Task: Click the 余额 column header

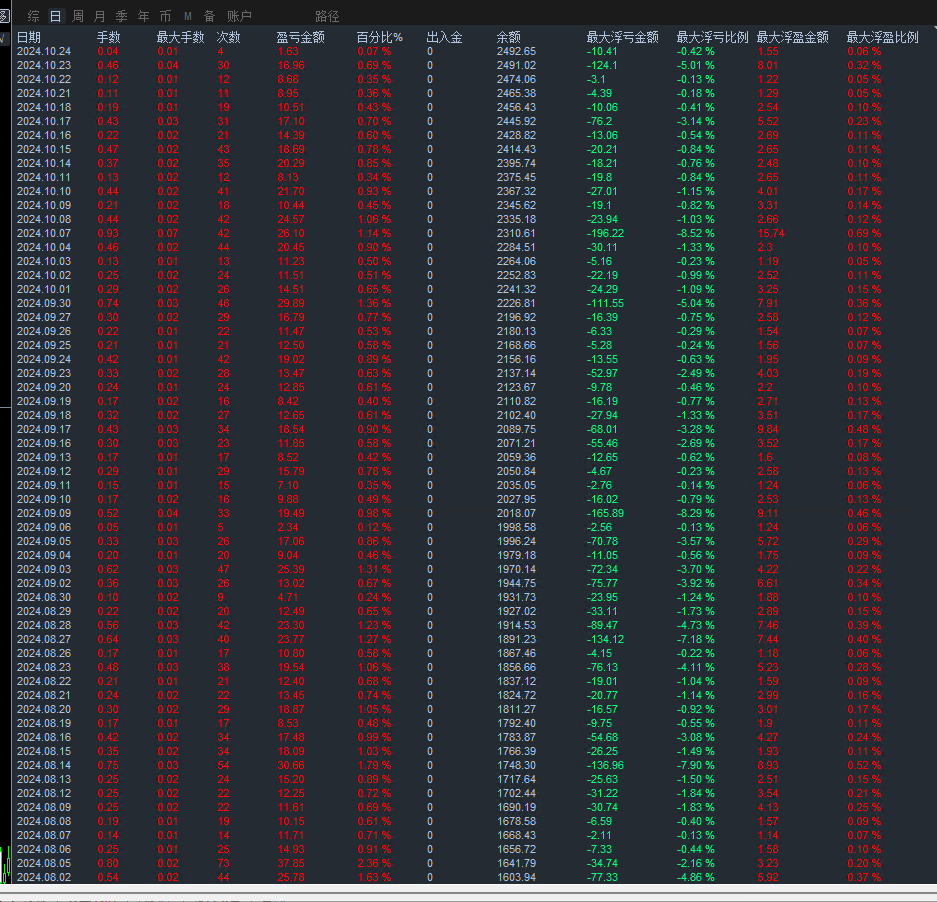Action: point(508,37)
